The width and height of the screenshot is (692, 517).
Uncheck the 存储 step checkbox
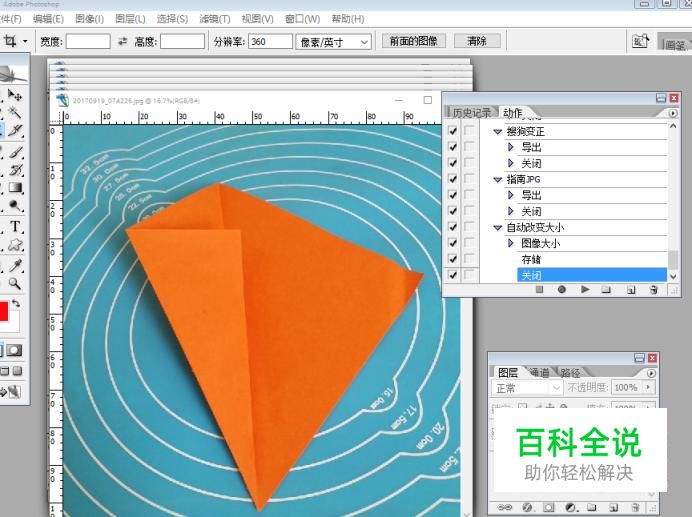(x=452, y=259)
